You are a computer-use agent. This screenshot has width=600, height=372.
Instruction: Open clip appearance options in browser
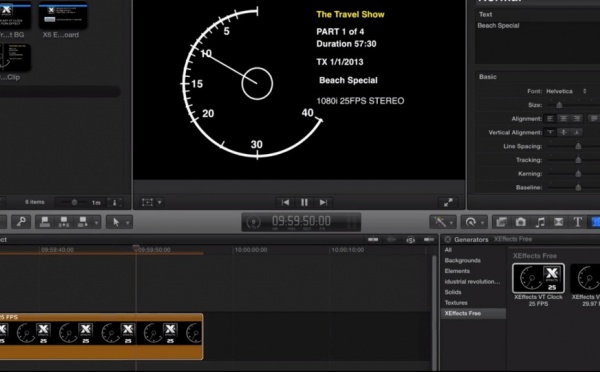[x=114, y=202]
